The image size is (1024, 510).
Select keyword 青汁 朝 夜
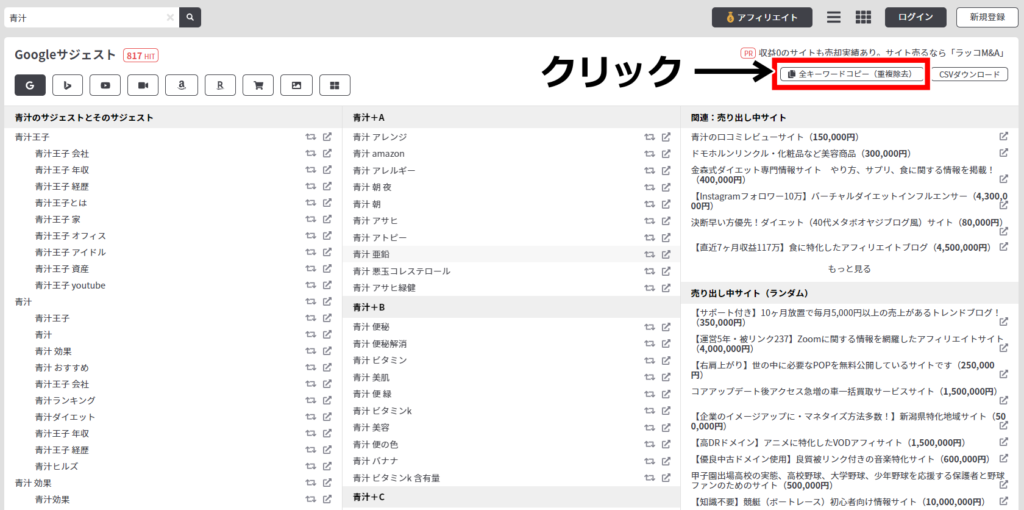[371, 187]
